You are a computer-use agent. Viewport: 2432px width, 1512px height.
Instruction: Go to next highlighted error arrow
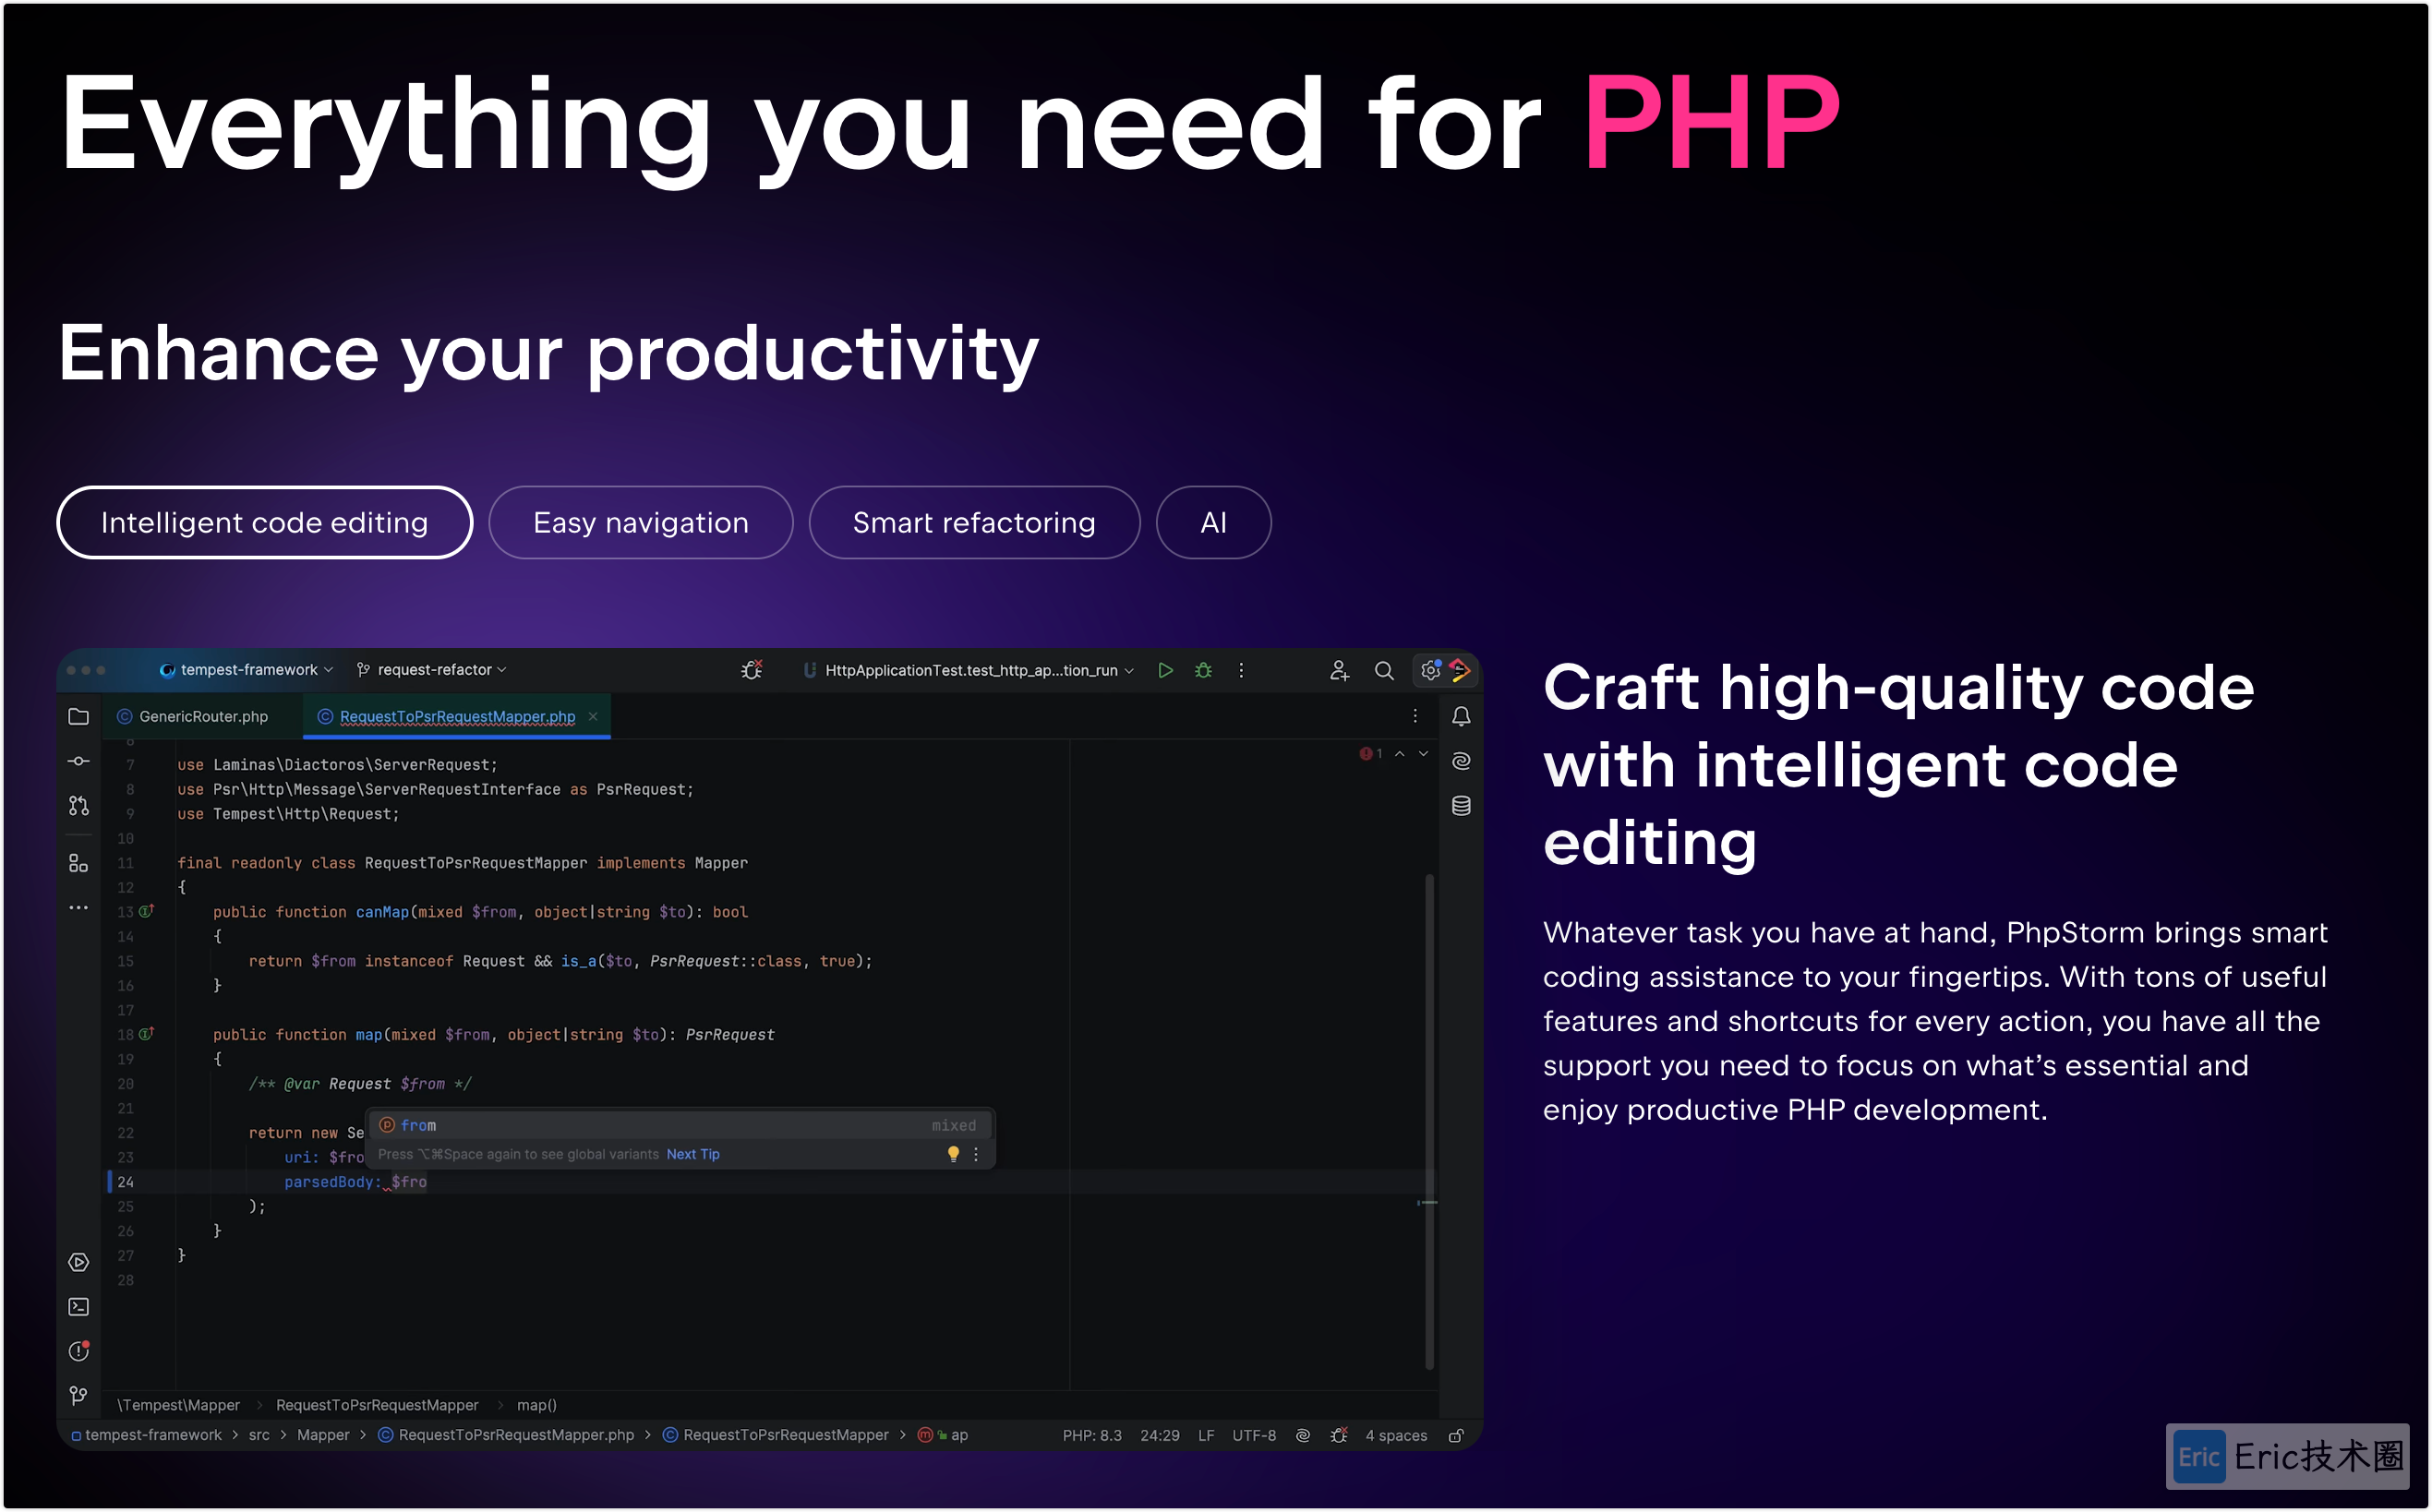(x=1423, y=754)
